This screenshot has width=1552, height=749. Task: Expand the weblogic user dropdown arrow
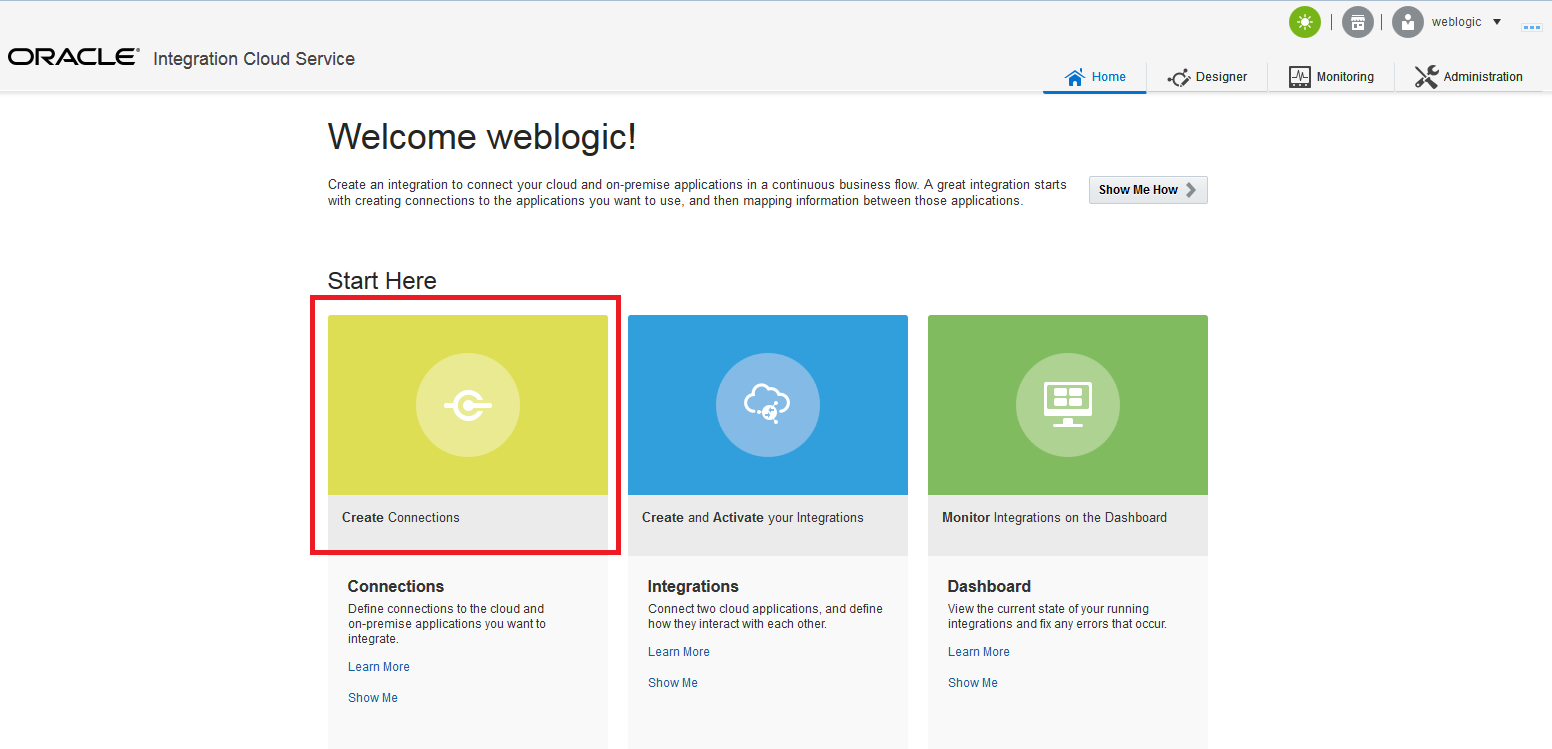coord(1497,22)
